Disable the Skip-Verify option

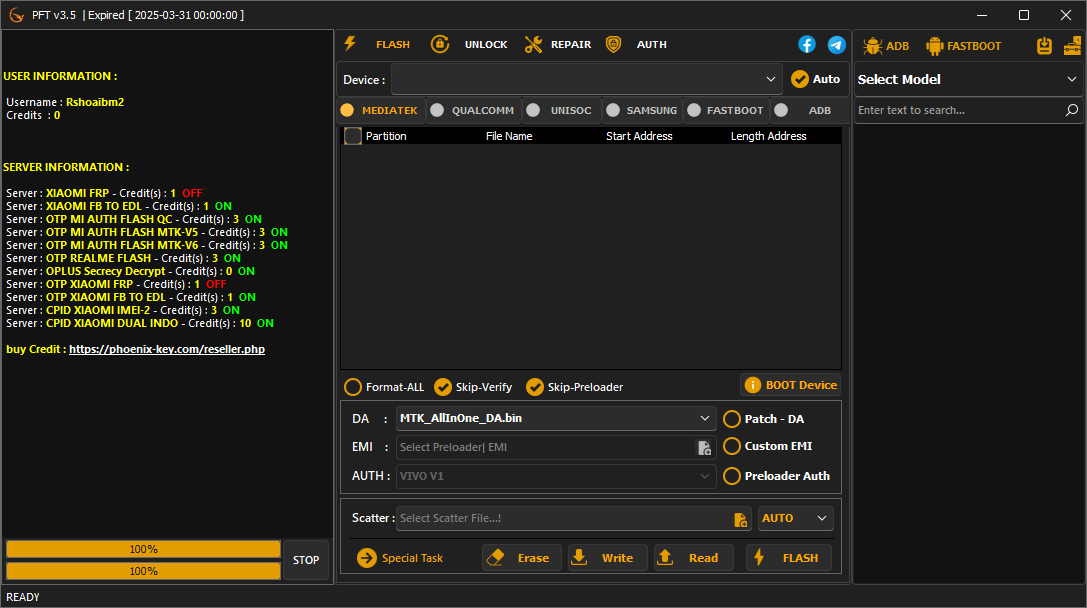click(443, 386)
